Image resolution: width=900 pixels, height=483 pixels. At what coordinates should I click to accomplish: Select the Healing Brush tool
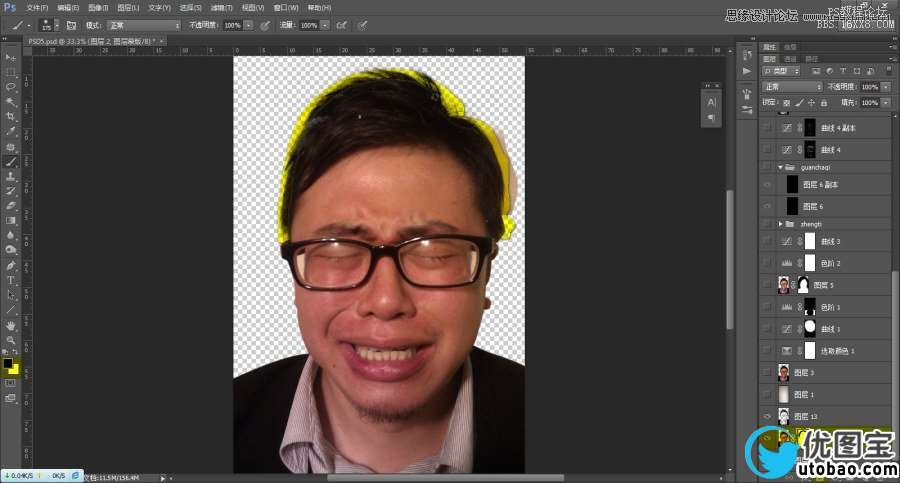[11, 148]
